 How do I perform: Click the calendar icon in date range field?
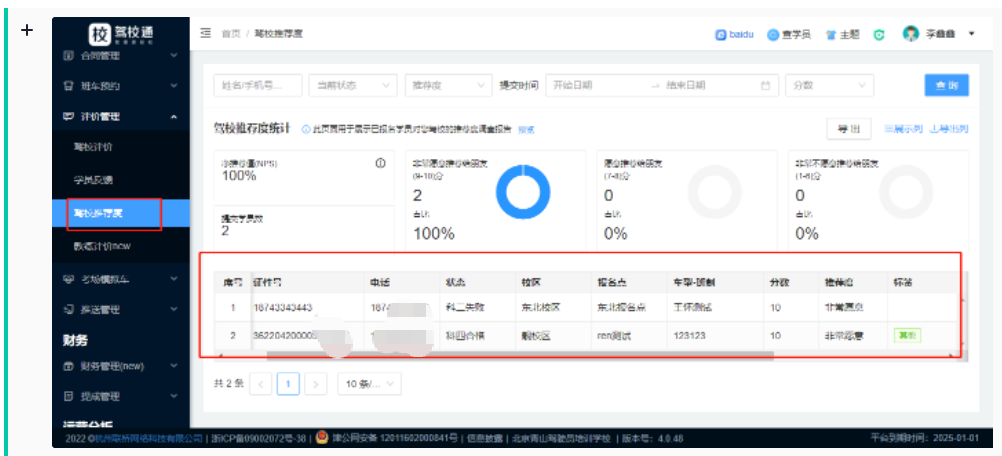tap(765, 85)
